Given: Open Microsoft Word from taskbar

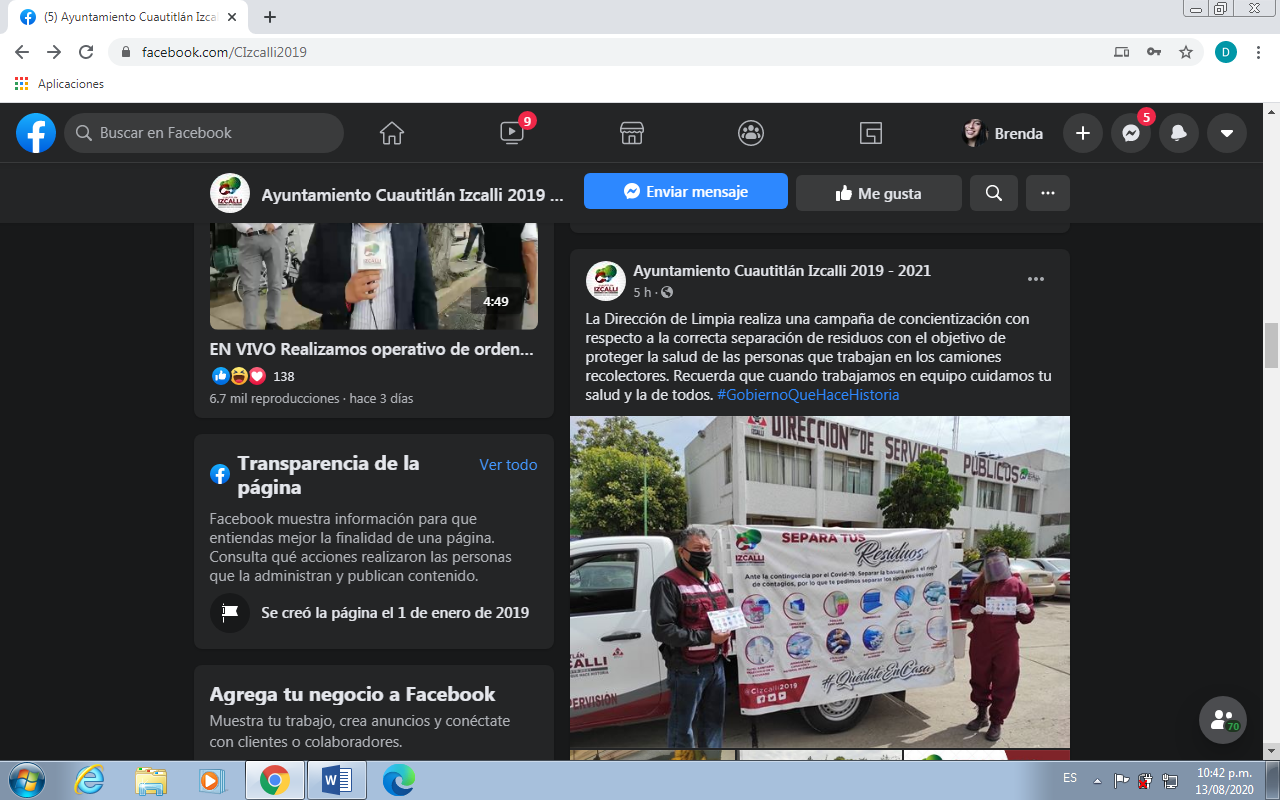Looking at the screenshot, I should point(337,780).
